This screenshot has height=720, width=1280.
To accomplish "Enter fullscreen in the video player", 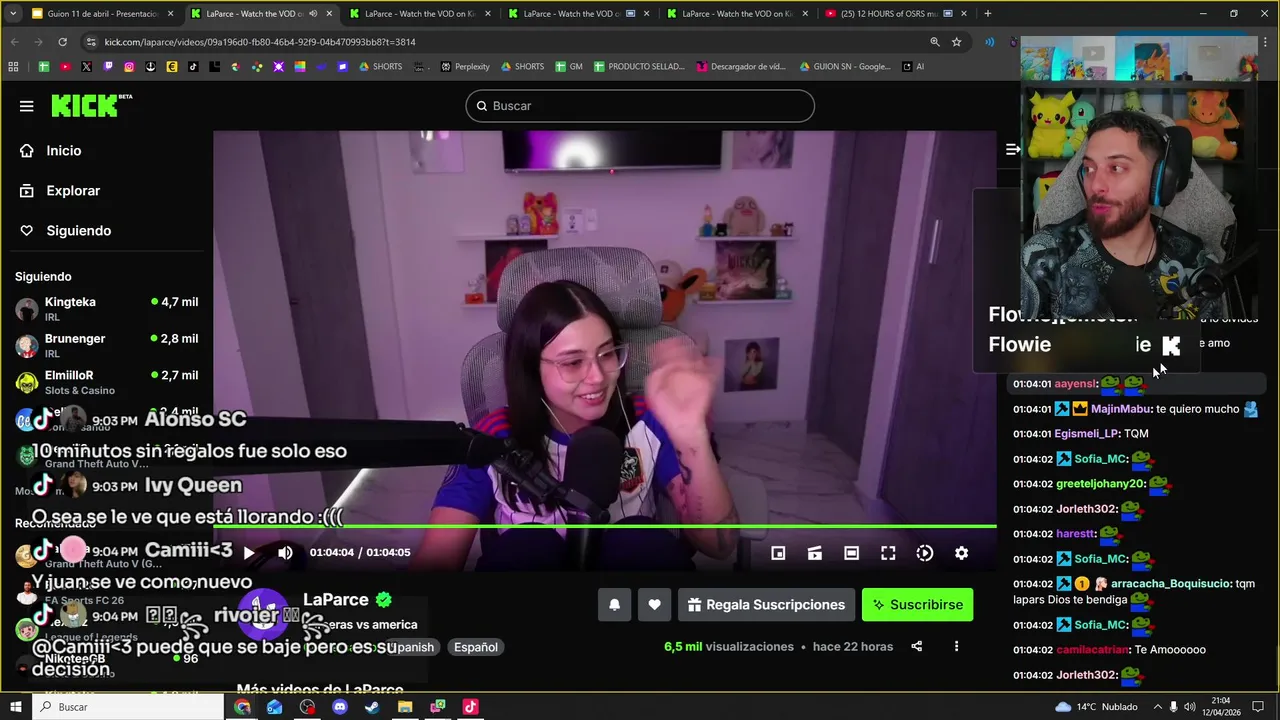I will click(888, 553).
